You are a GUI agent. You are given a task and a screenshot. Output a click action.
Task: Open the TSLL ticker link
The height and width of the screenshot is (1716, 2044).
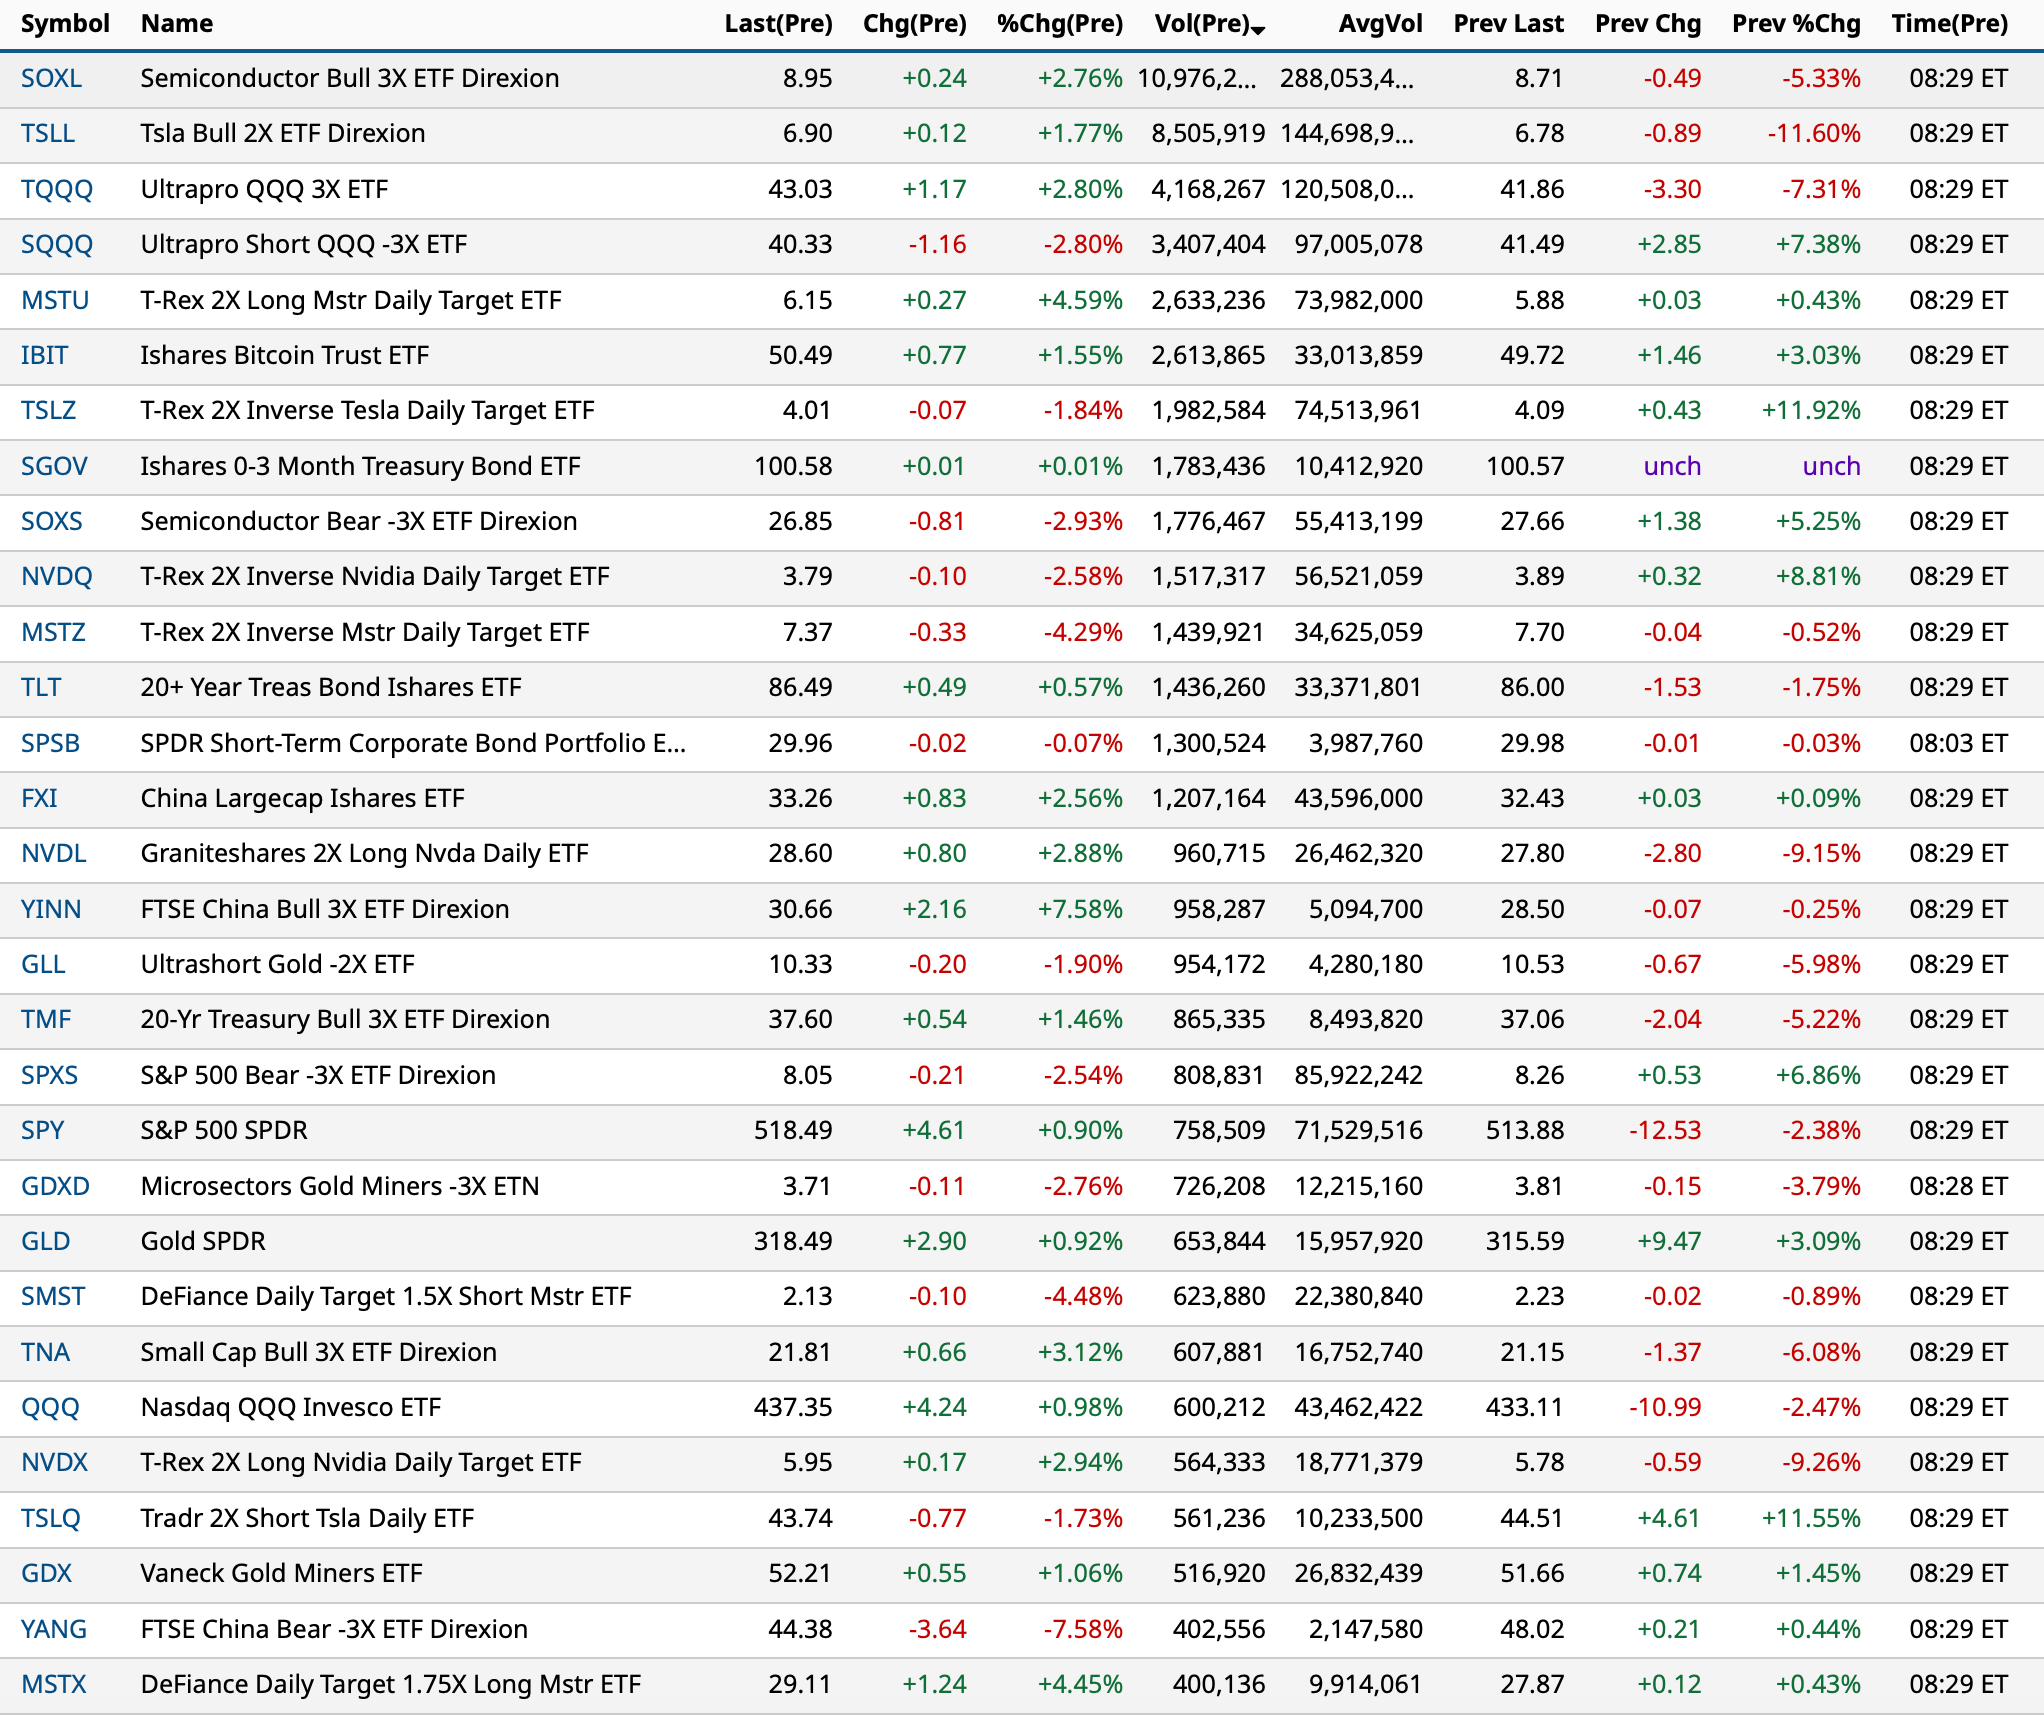point(48,133)
